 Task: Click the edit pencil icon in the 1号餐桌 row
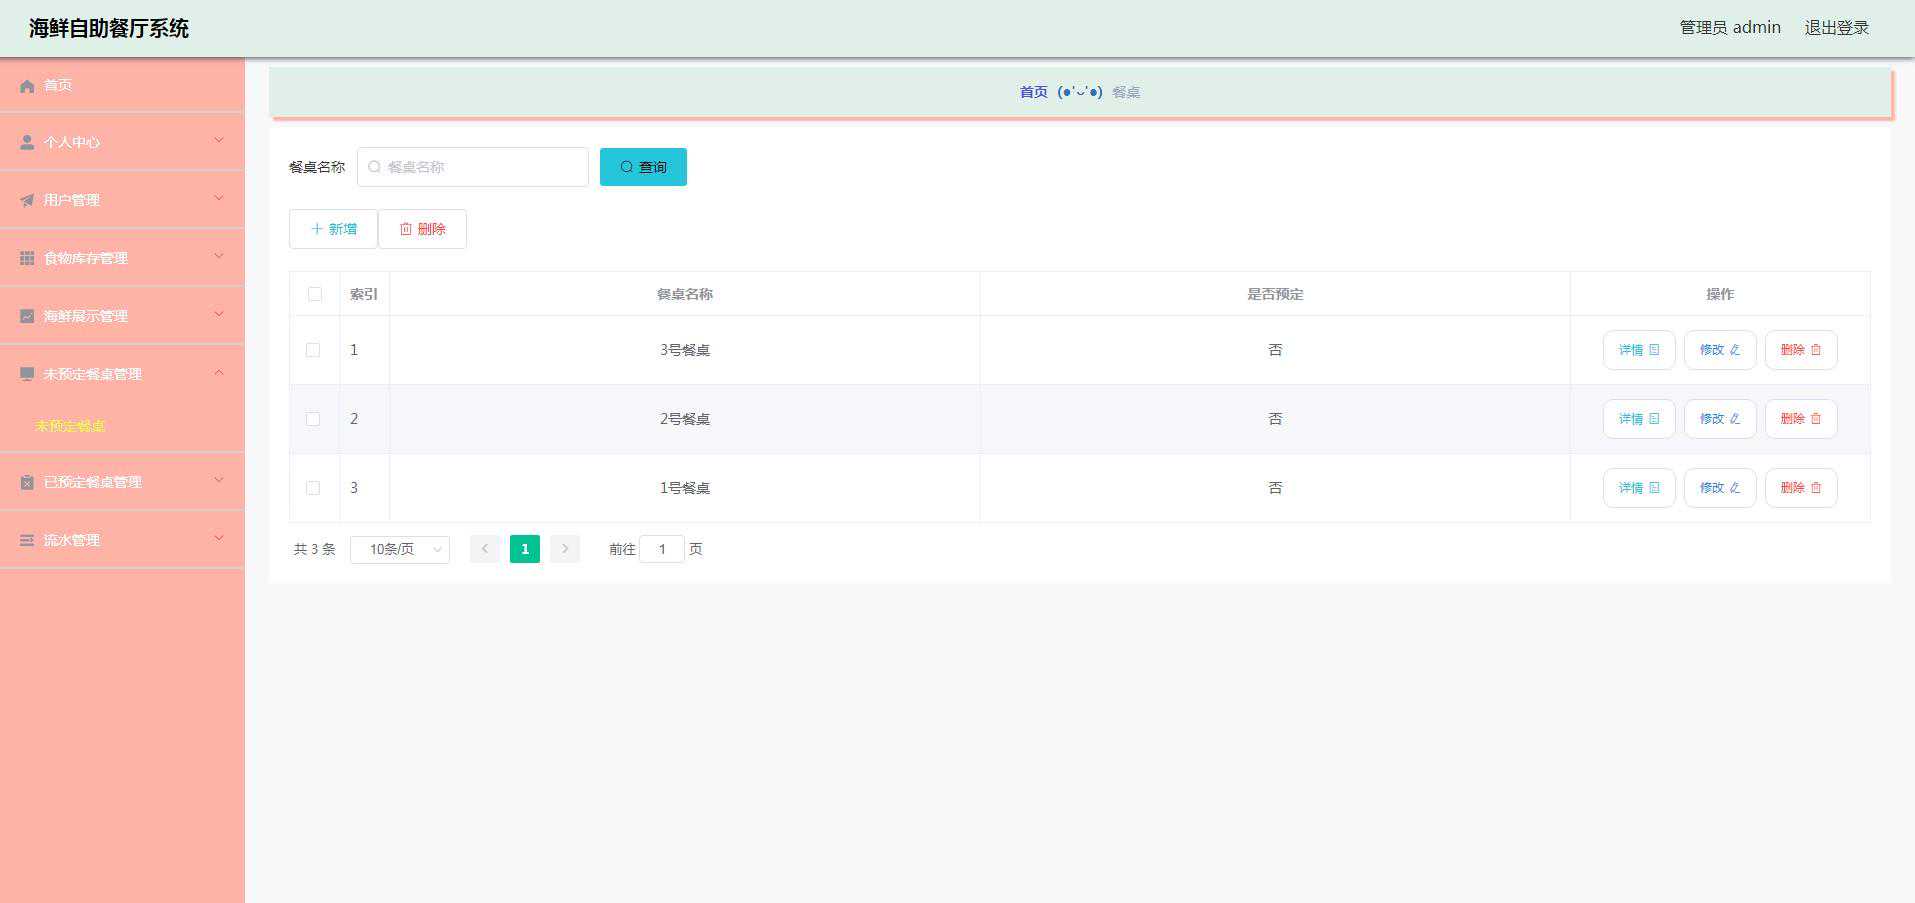1735,488
